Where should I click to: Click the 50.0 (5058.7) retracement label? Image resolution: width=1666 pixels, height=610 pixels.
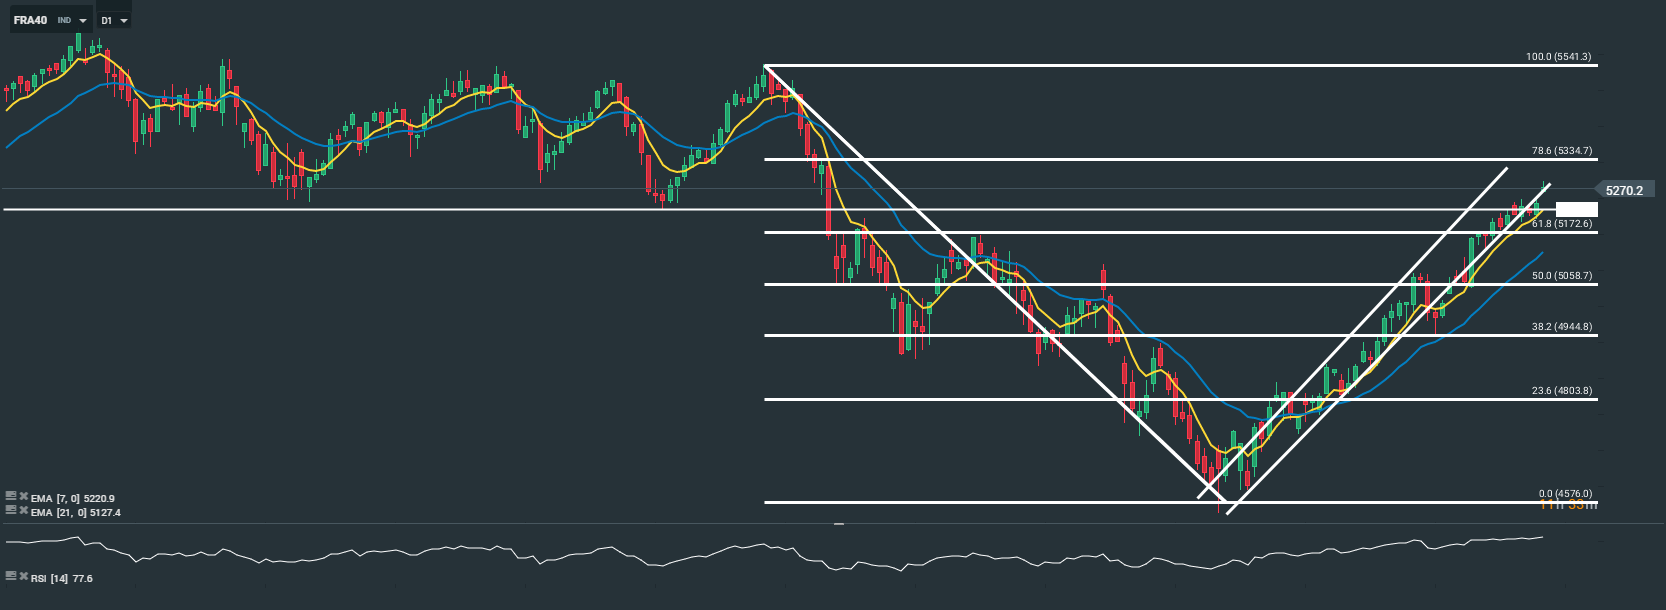click(1561, 276)
